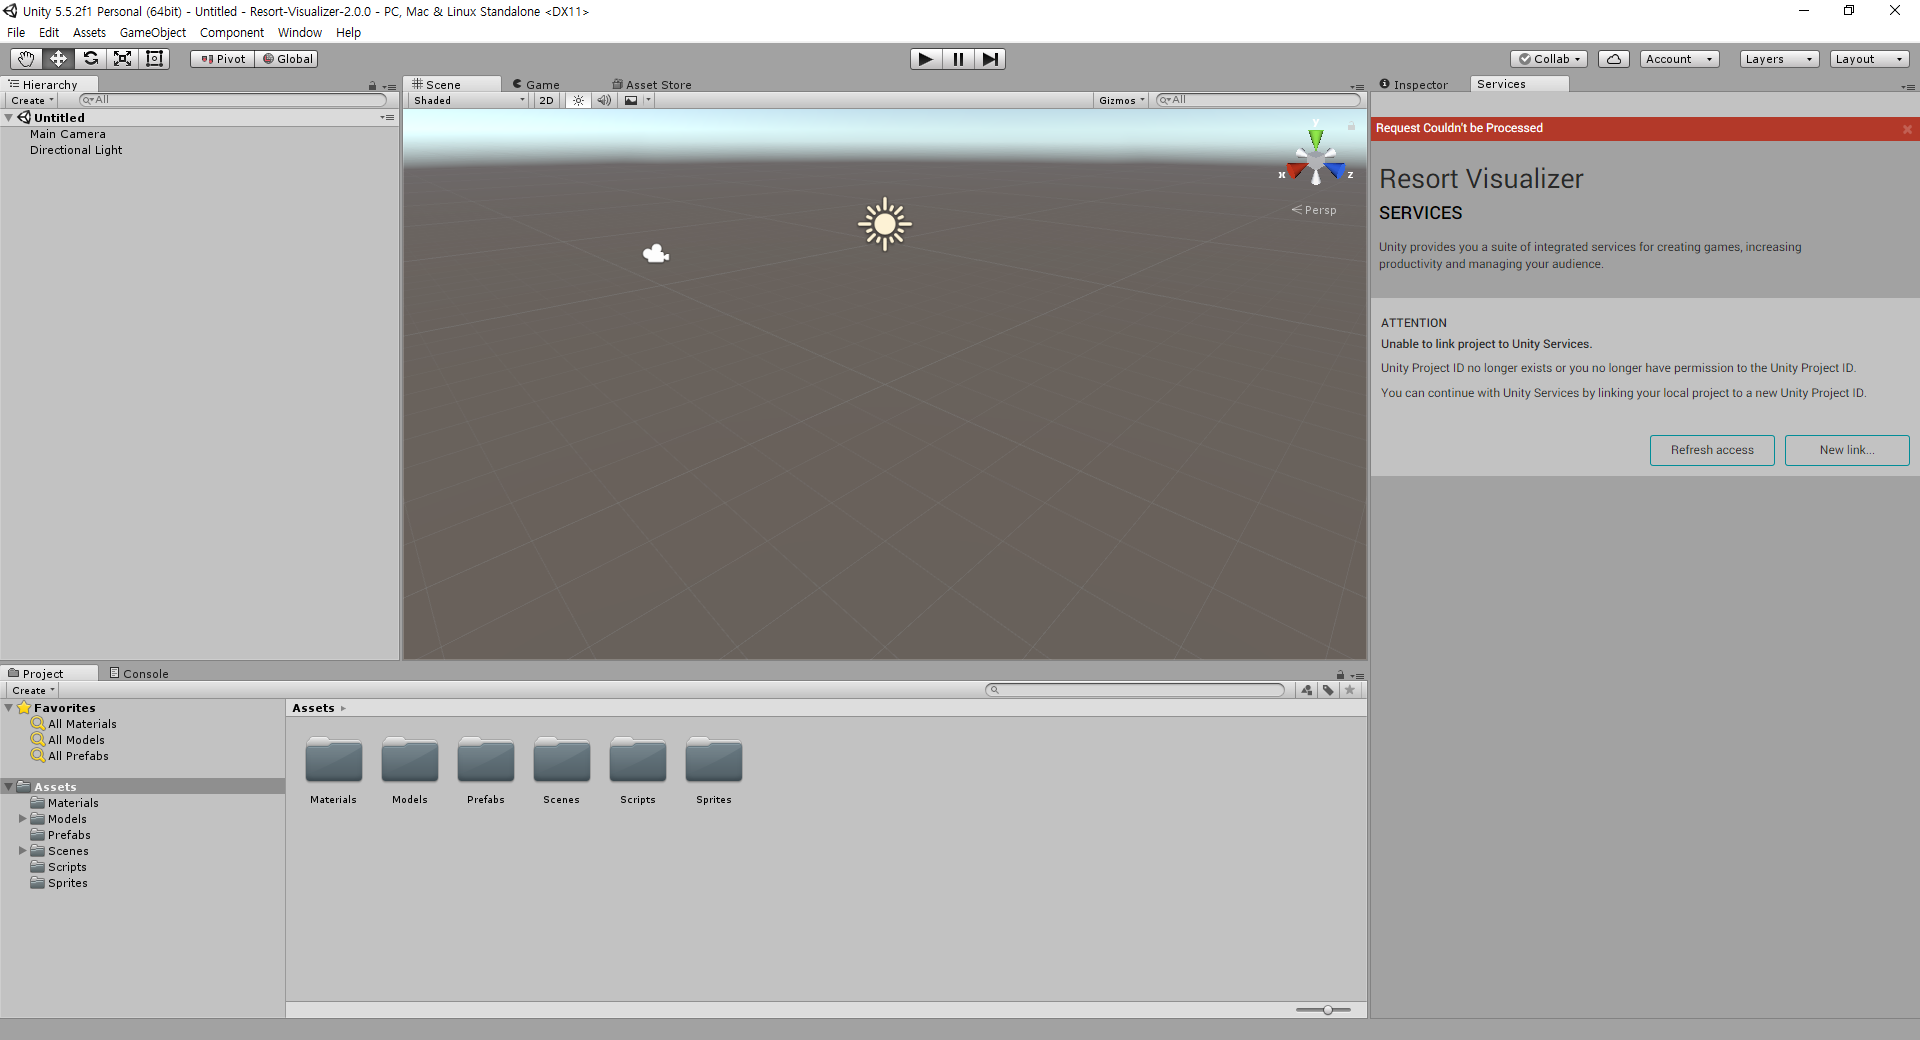Collapse the Favorites group

9,708
